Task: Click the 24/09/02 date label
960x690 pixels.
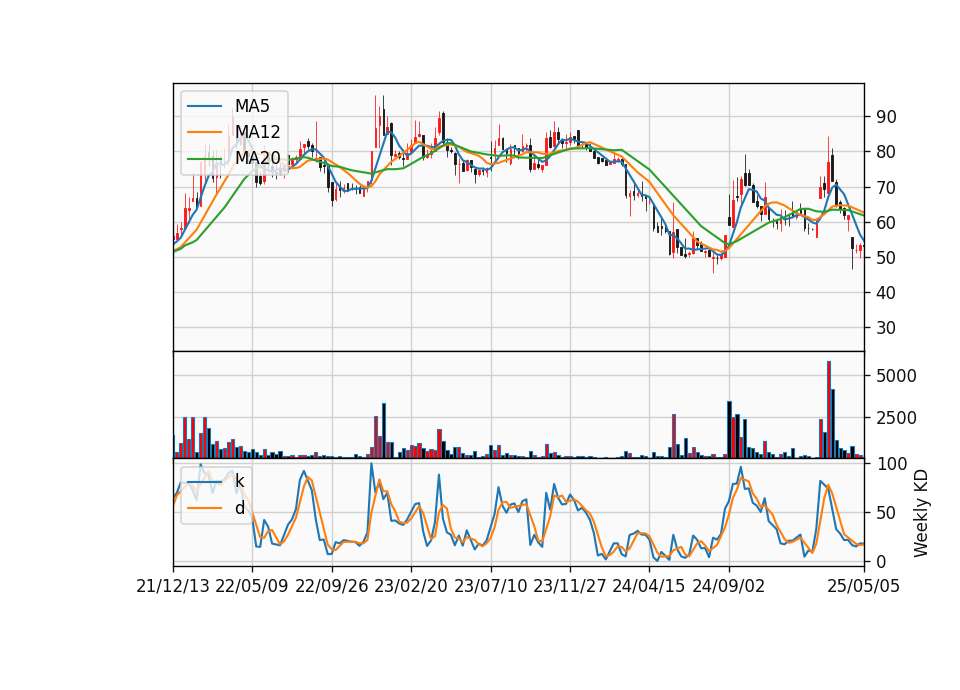Action: click(729, 586)
